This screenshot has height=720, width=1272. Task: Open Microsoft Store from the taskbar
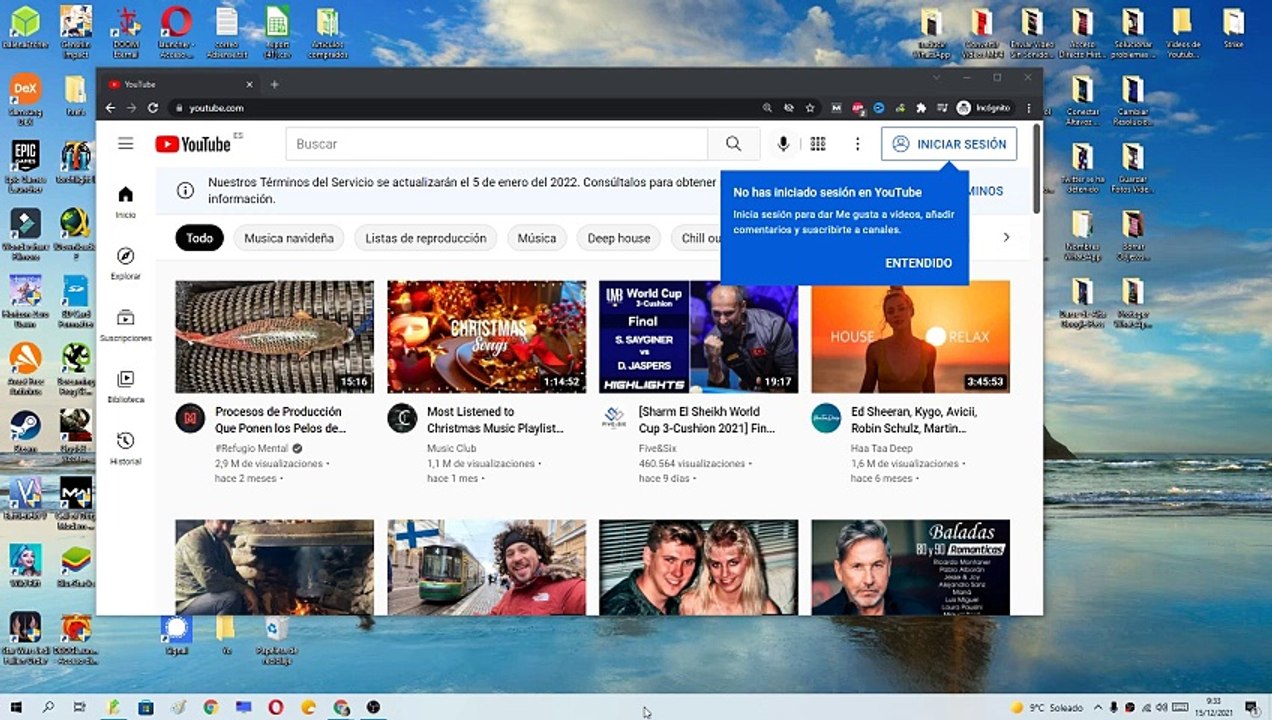(146, 707)
